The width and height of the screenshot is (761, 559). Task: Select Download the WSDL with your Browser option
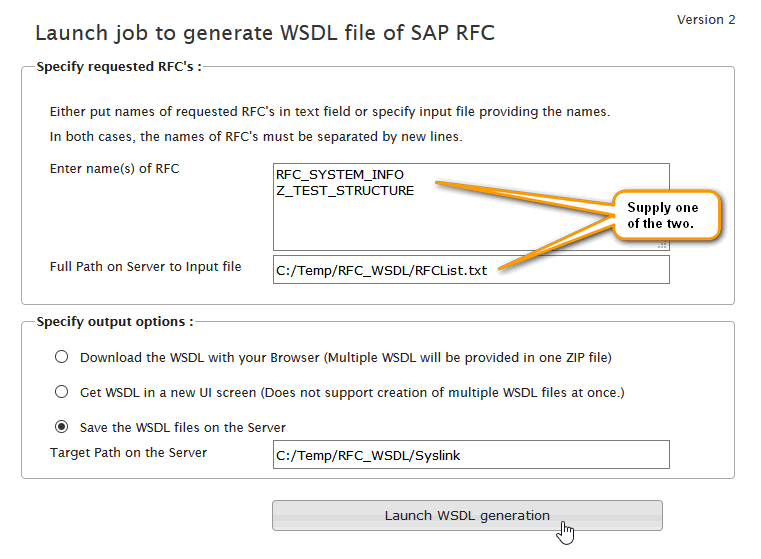click(62, 357)
